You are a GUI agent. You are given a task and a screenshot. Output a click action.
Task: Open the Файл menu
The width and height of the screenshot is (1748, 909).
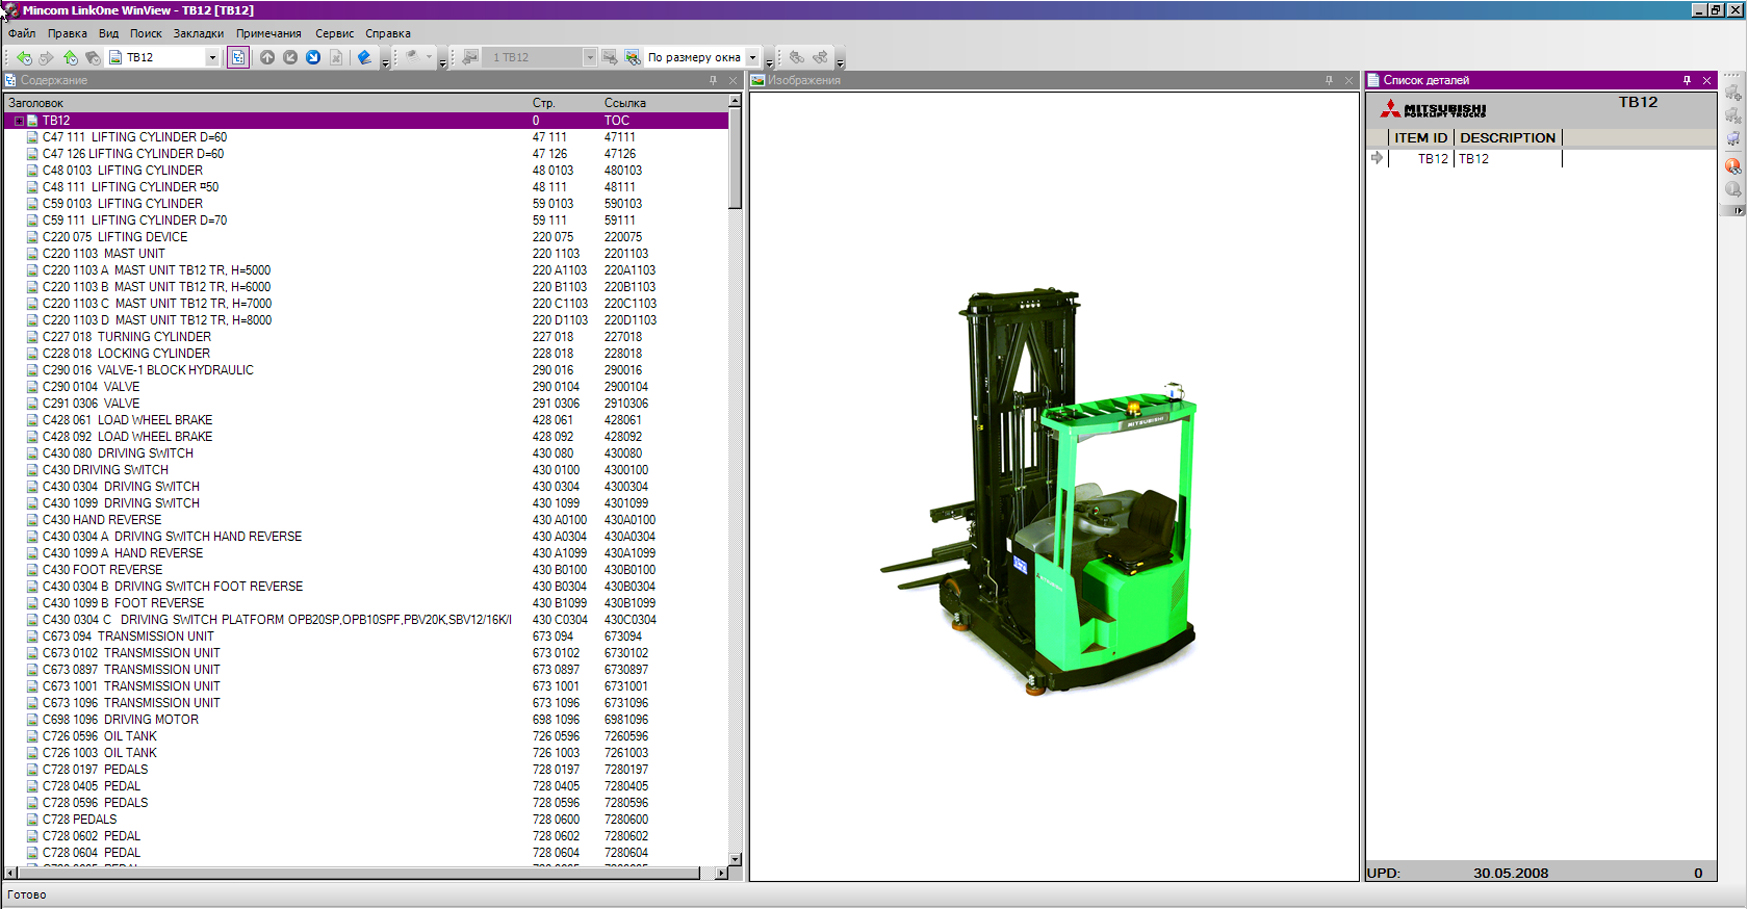(22, 33)
